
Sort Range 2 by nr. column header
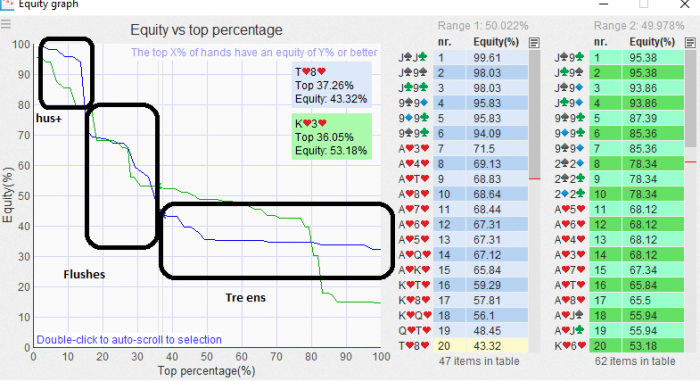pyautogui.click(x=600, y=42)
